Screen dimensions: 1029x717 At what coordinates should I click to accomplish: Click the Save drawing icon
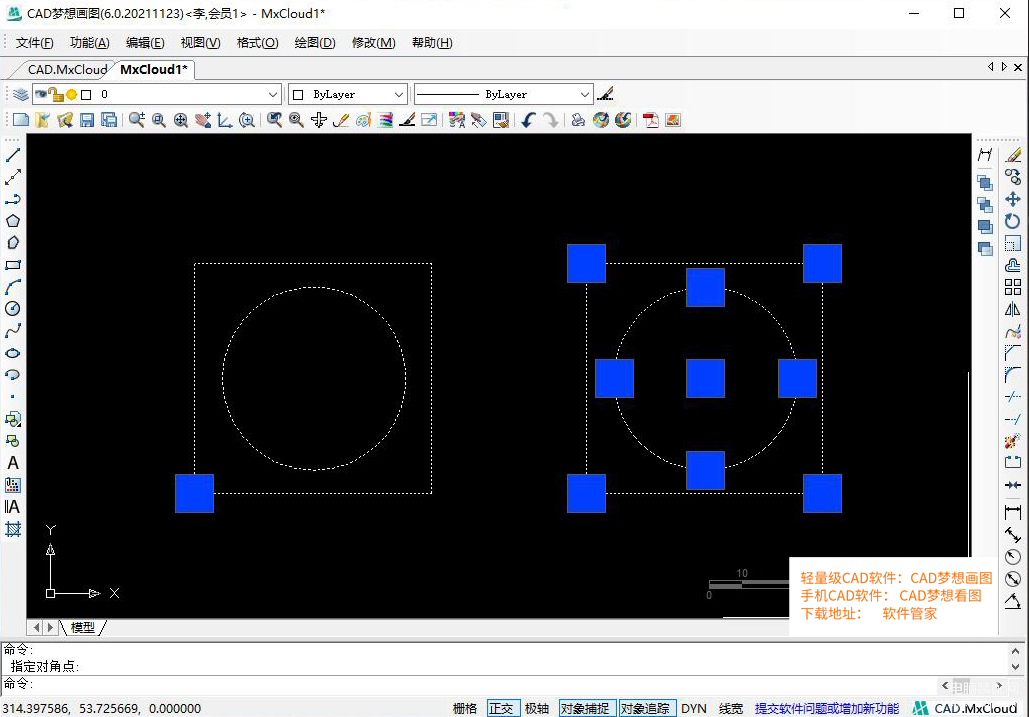coord(87,120)
